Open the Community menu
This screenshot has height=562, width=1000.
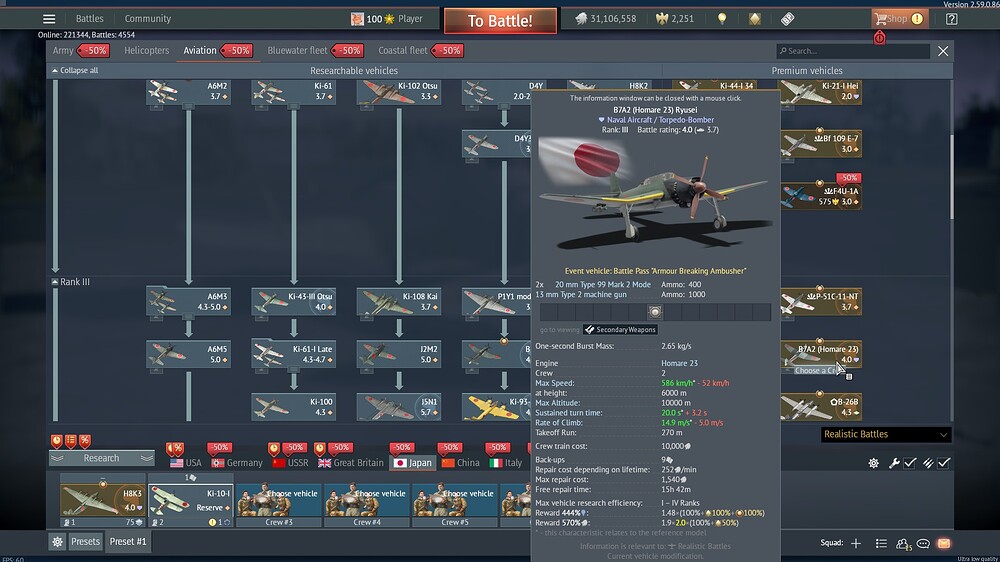pos(147,18)
